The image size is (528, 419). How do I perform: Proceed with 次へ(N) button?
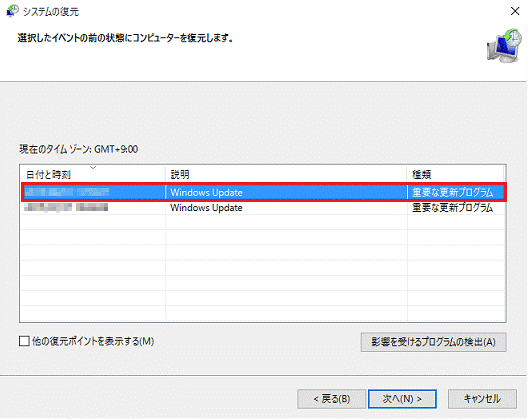pos(402,399)
